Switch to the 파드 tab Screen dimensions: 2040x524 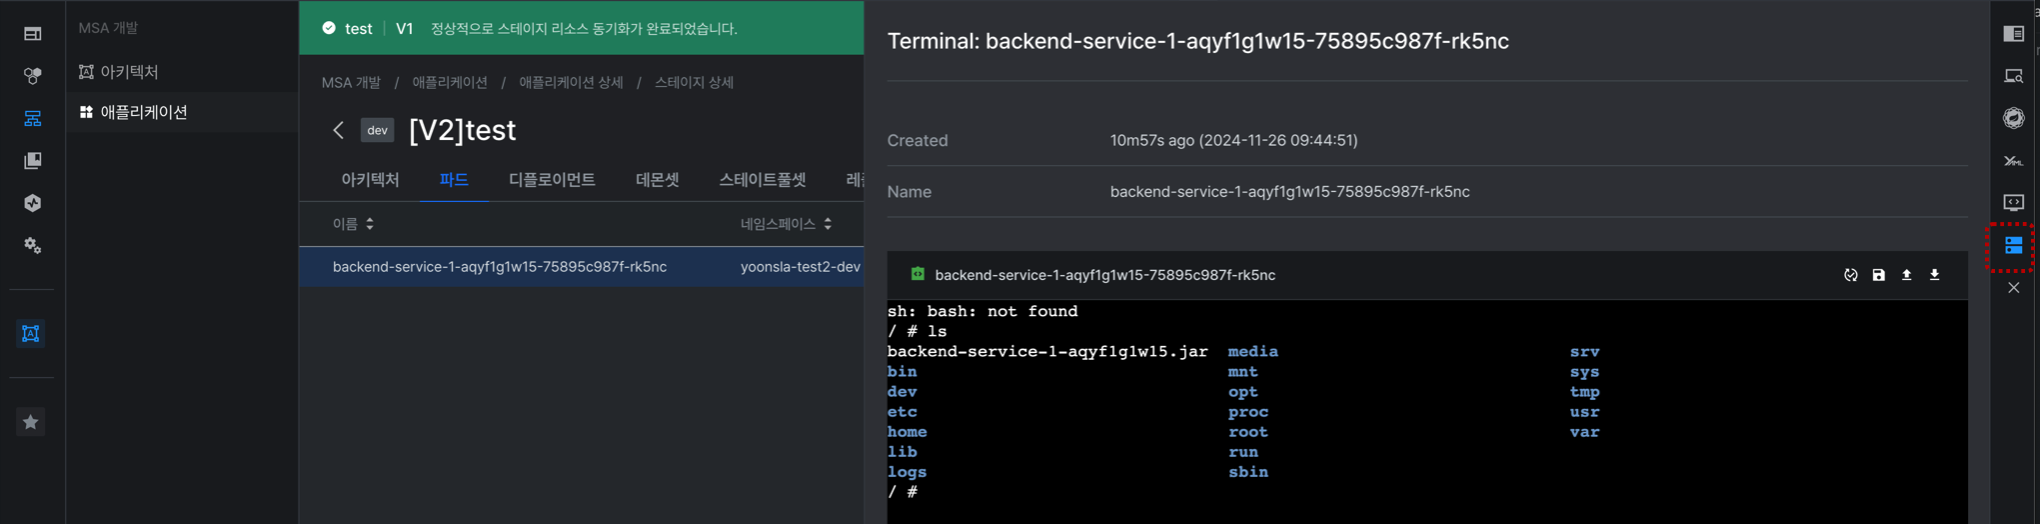tap(454, 180)
